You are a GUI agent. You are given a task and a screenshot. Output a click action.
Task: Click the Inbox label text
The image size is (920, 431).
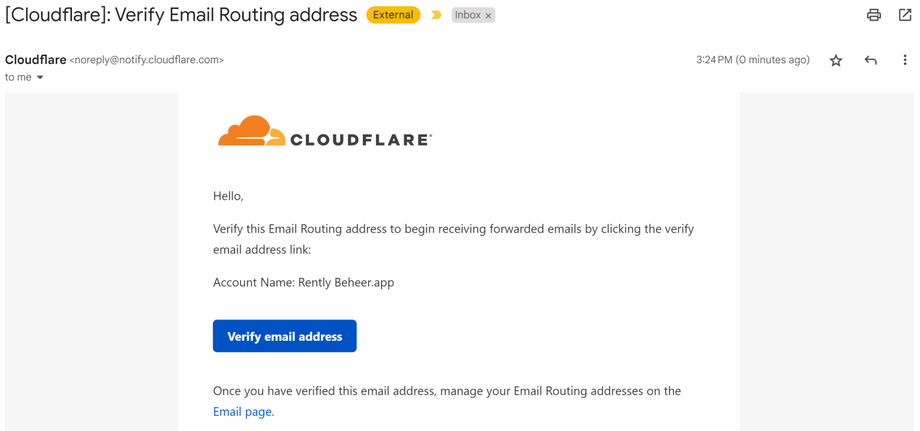[x=467, y=15]
